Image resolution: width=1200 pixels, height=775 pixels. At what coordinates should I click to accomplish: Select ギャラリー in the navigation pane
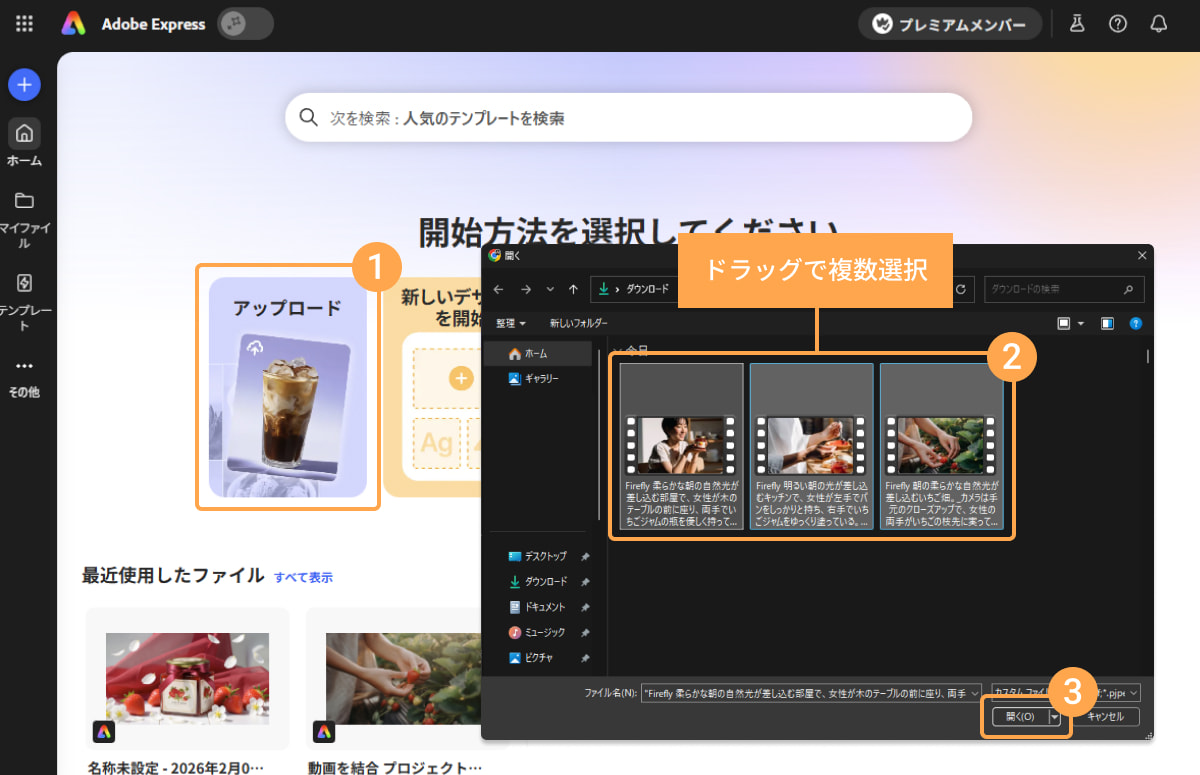point(540,379)
